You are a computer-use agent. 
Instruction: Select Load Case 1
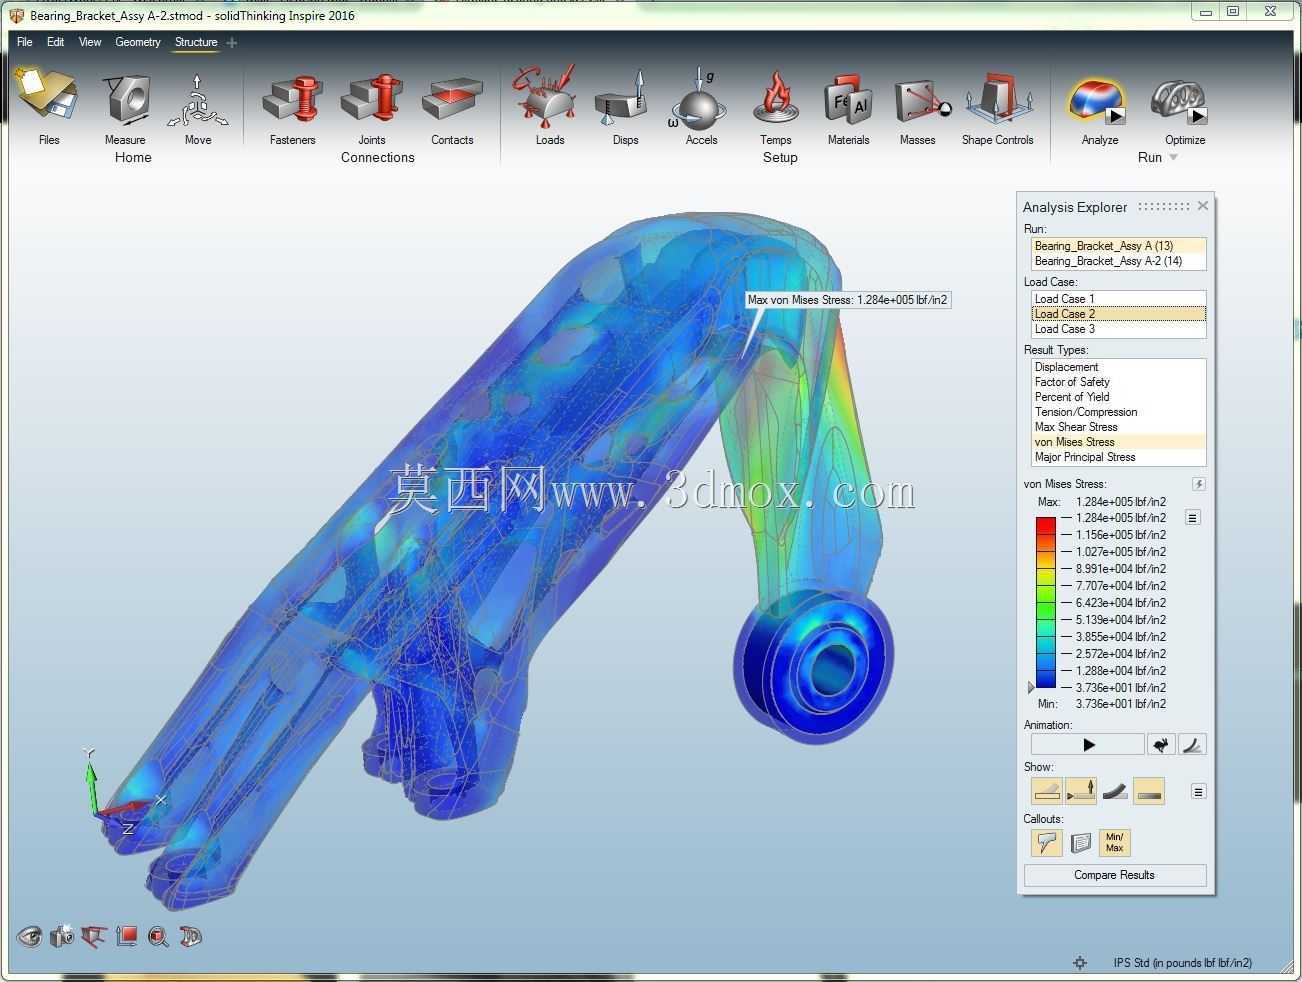coord(1118,299)
